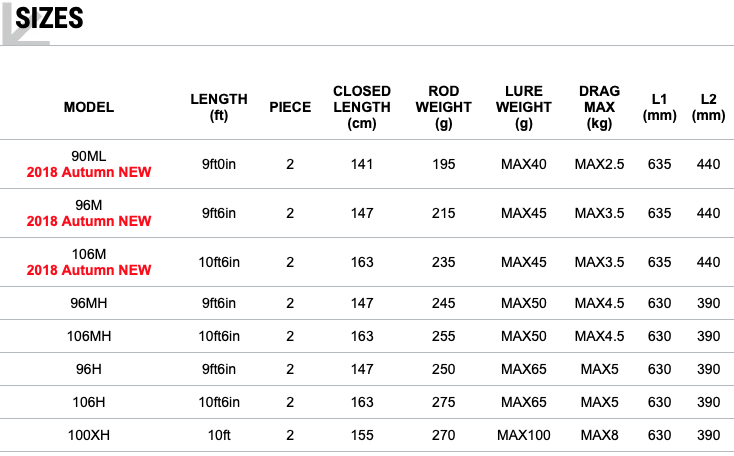Viewport: 734px width, 456px height.
Task: Click the LURE WEIGHT (g) header
Action: (x=524, y=107)
